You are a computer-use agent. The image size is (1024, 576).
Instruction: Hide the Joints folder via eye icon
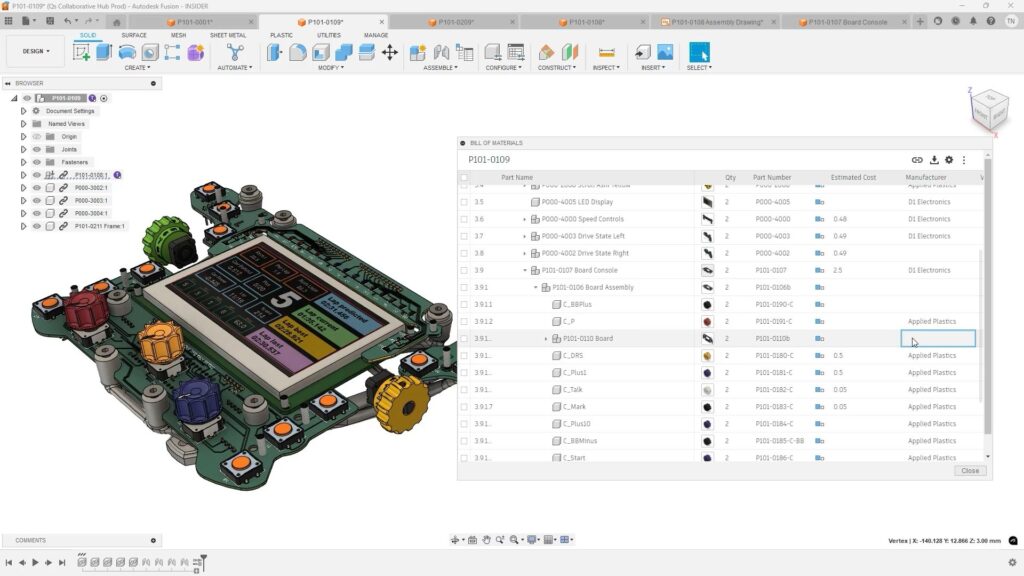coord(36,149)
